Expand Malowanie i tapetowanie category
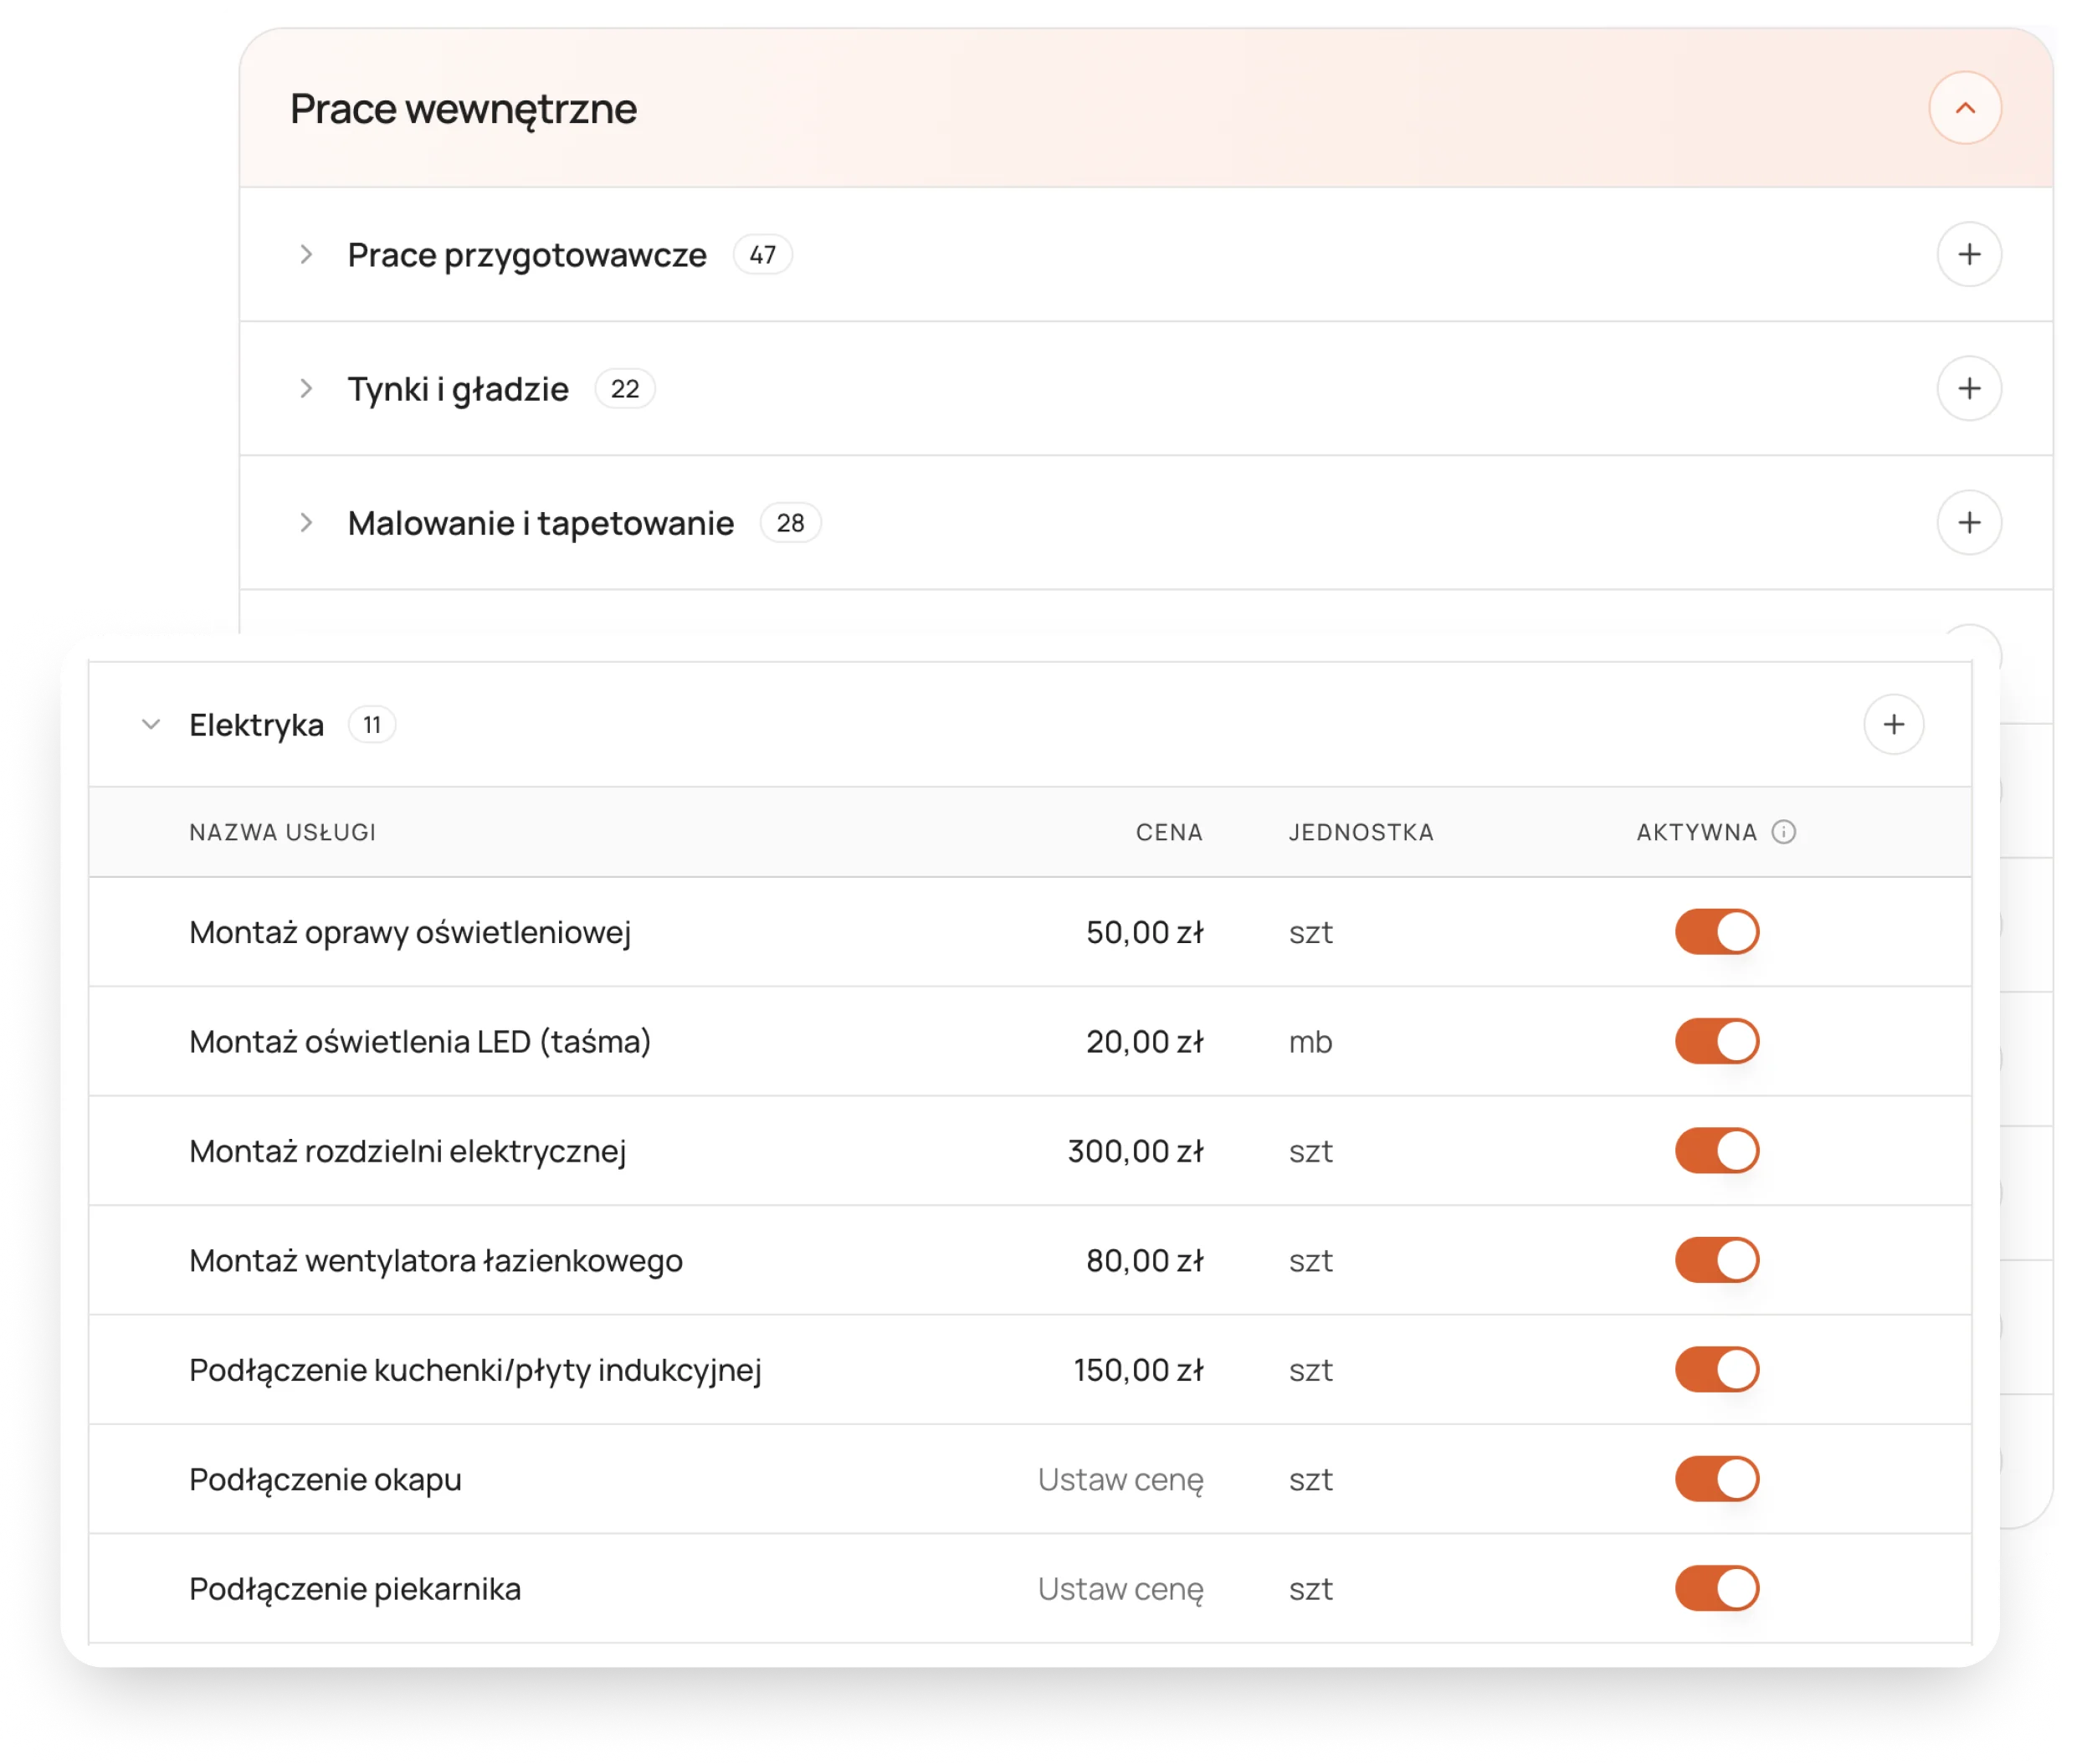This screenshot has height=1764, width=2082. coord(306,523)
